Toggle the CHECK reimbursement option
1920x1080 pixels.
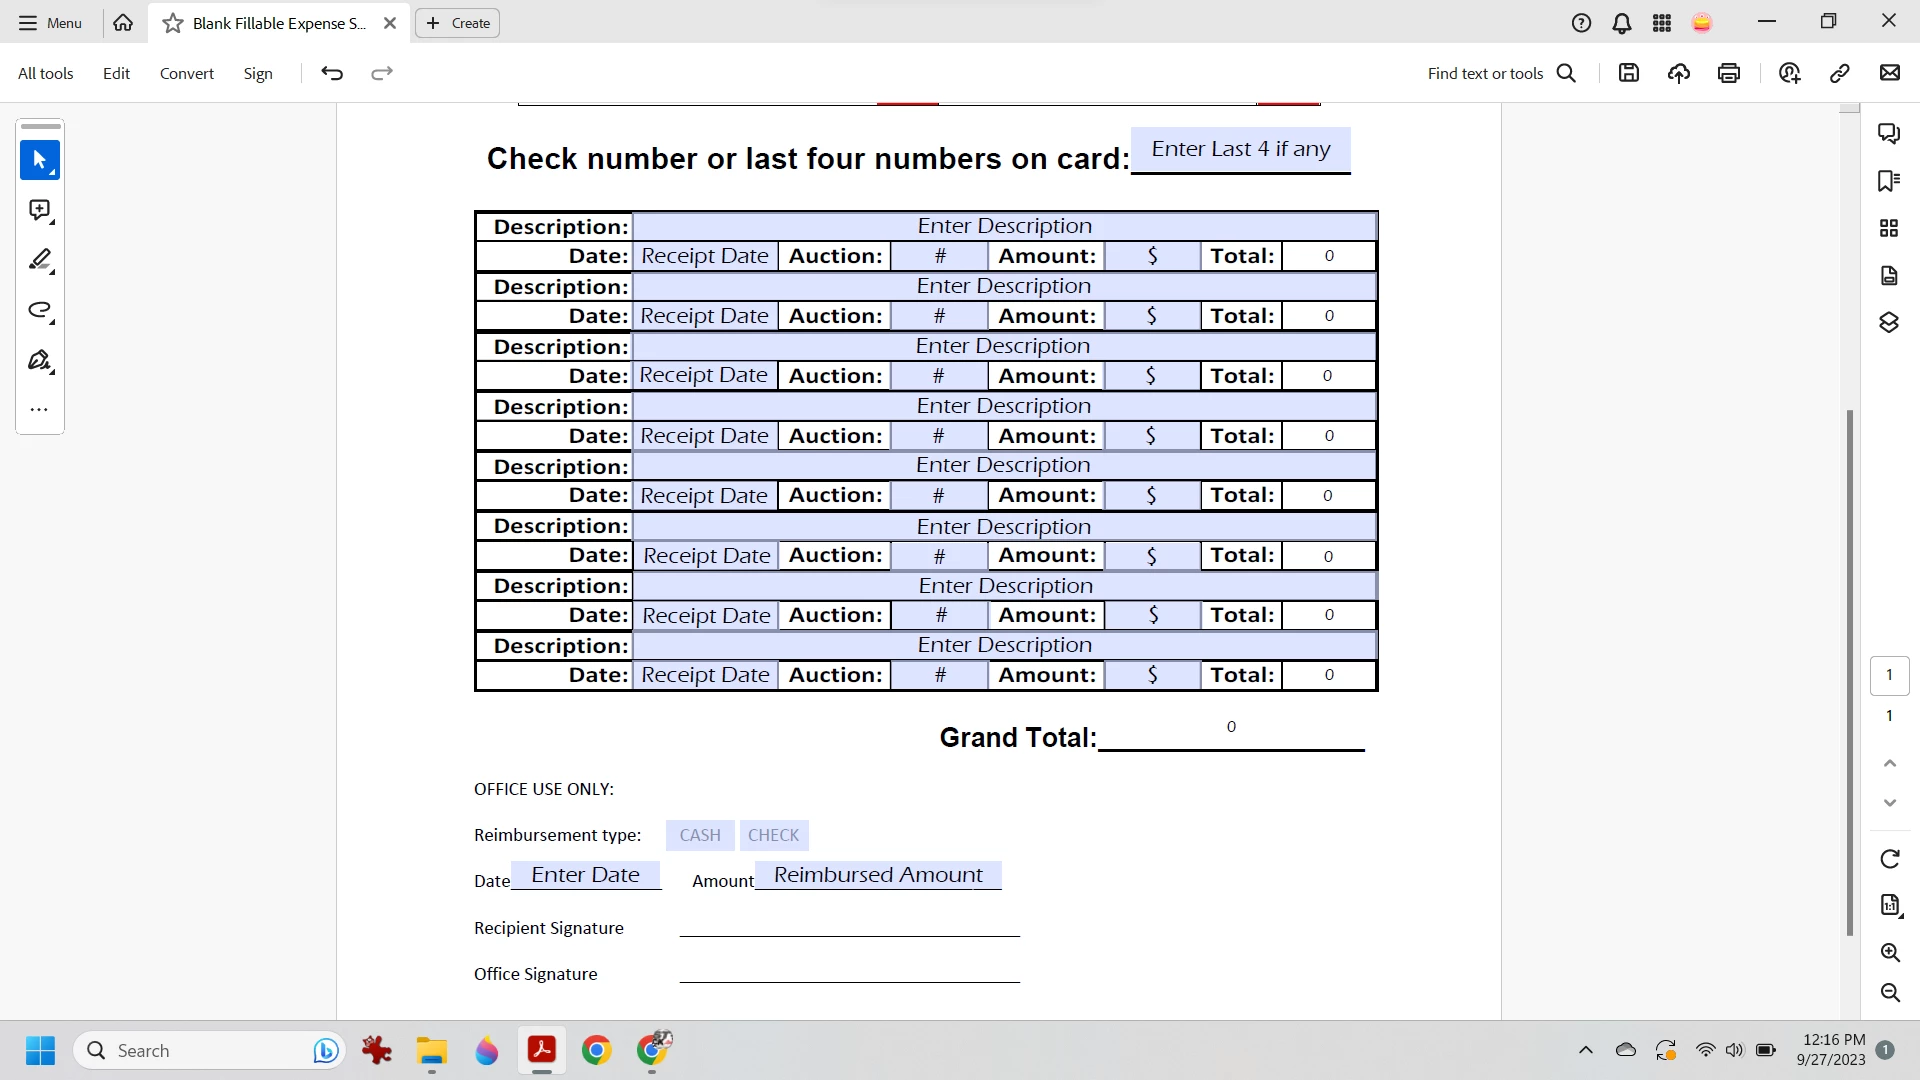click(773, 835)
